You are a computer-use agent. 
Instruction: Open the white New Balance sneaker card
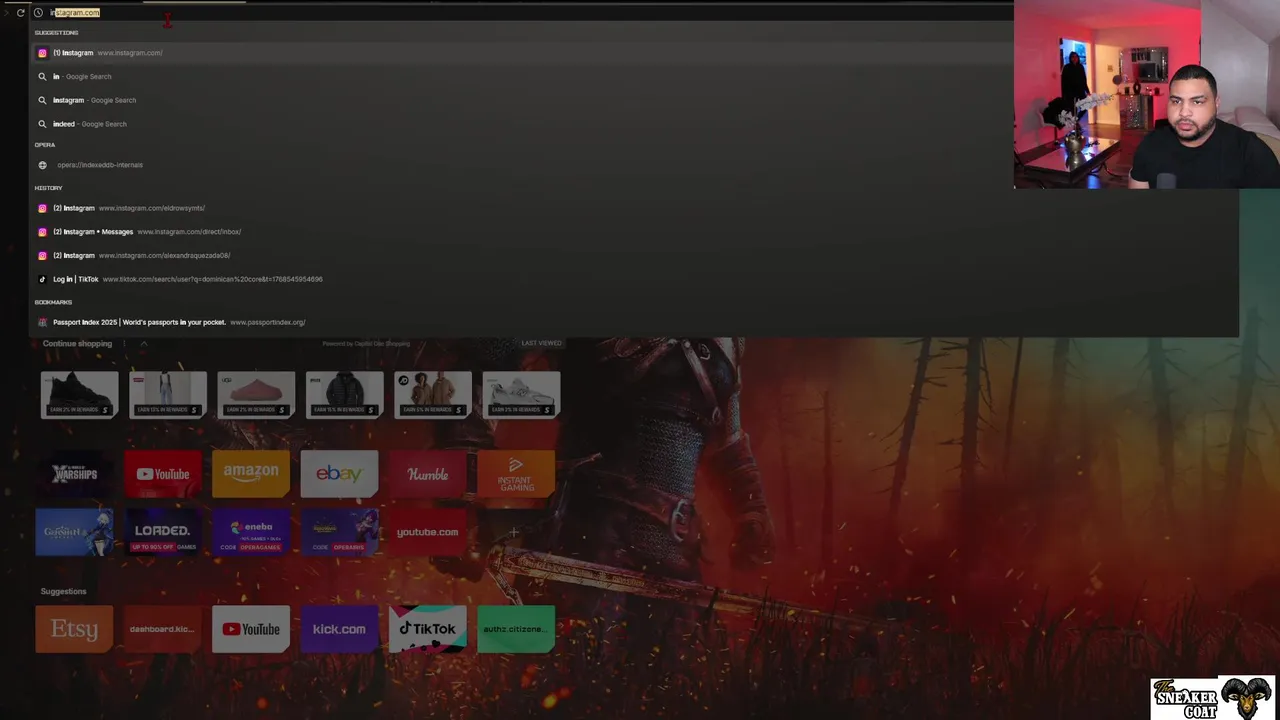[x=521, y=394]
